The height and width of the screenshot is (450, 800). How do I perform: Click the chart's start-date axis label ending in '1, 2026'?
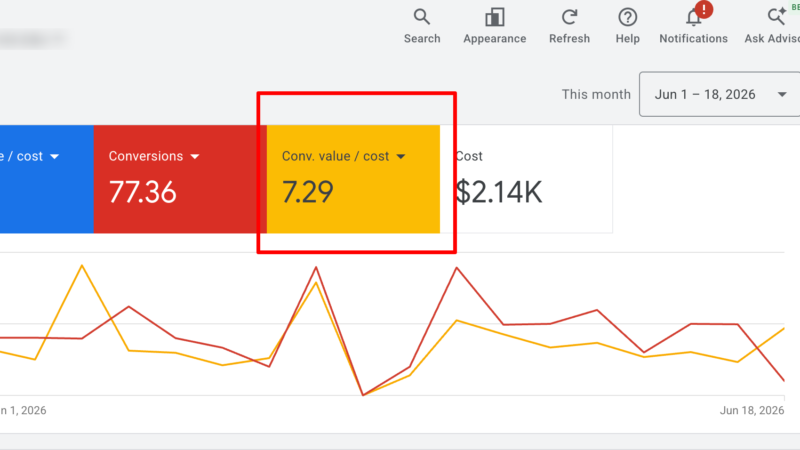pyautogui.click(x=23, y=410)
